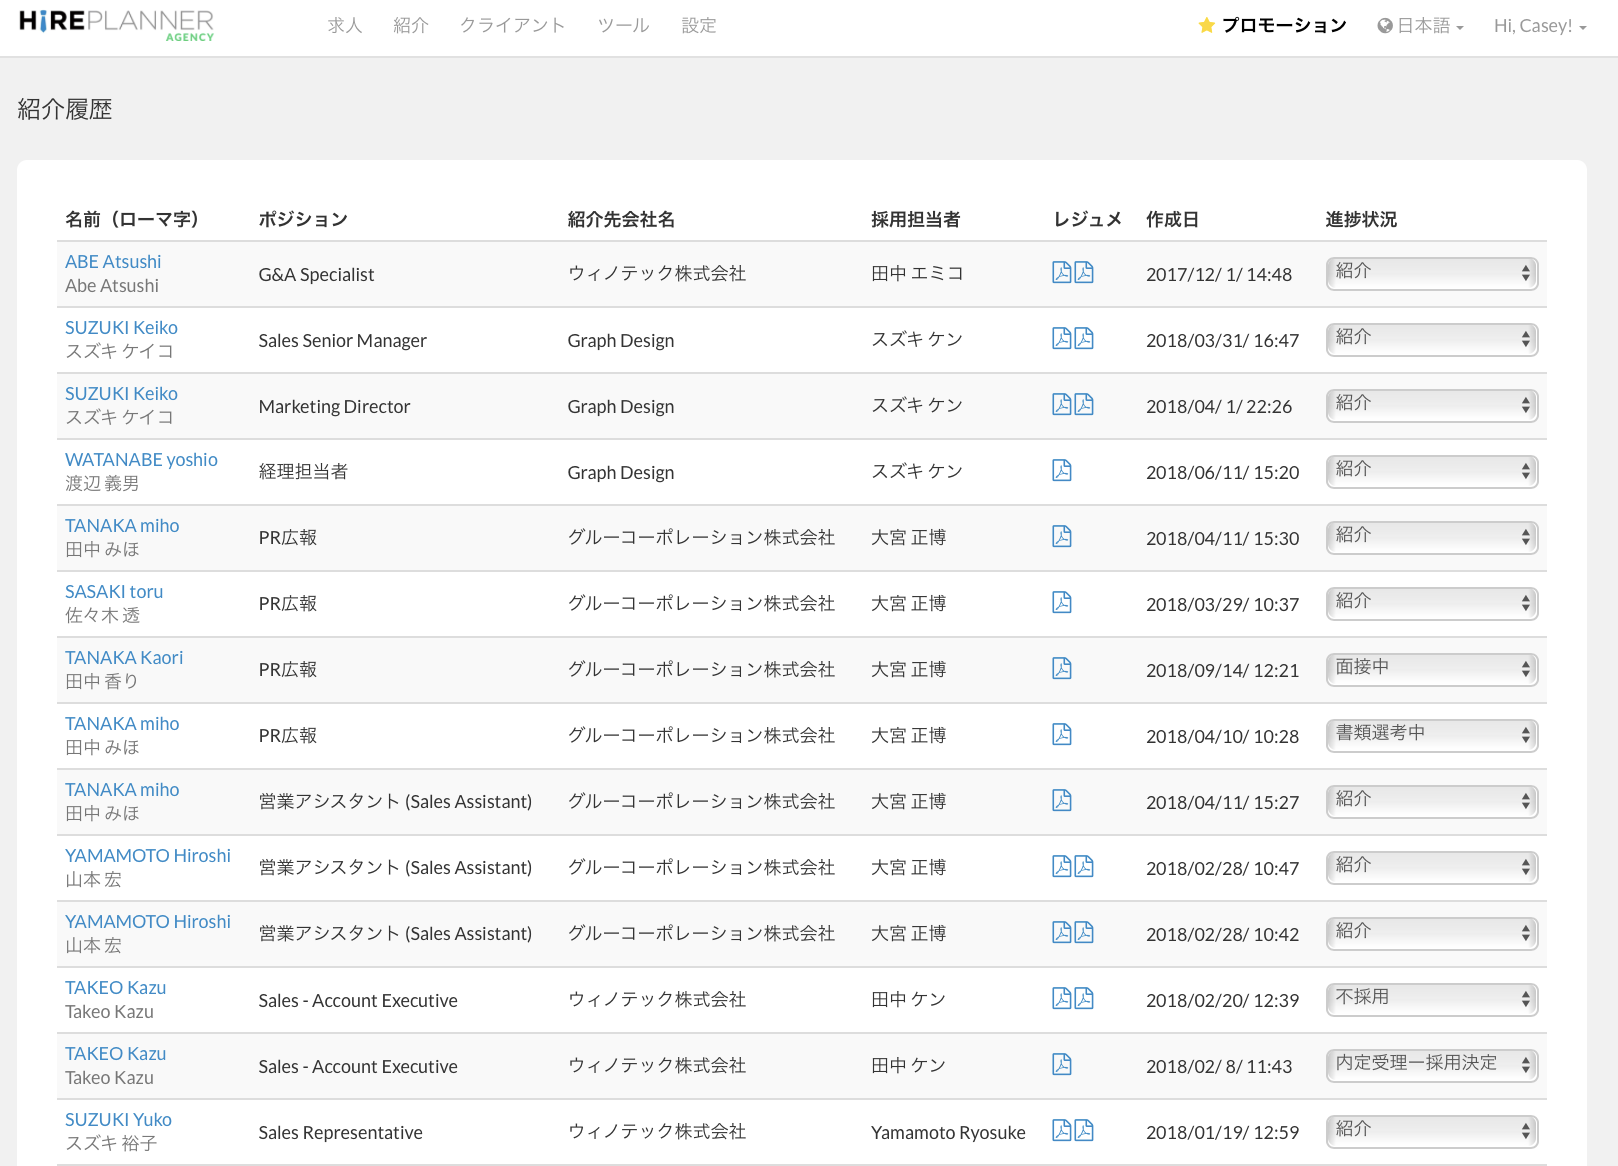1618x1166 pixels.
Task: Open the 書類選考中 status dropdown
Action: point(1431,735)
